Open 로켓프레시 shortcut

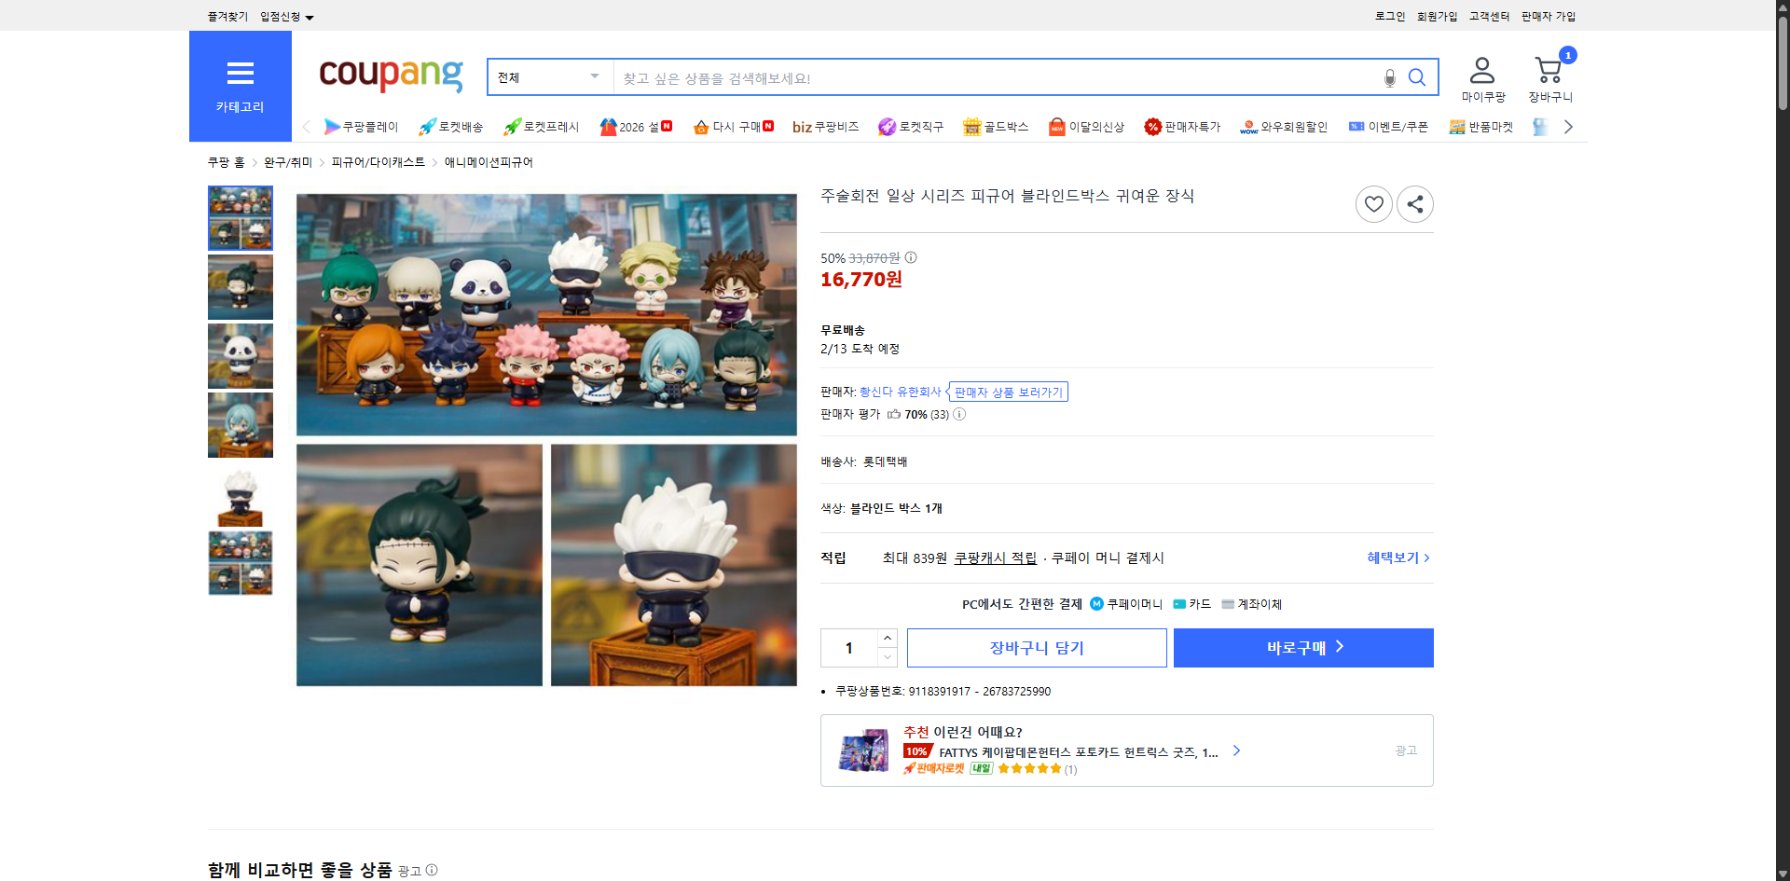pyautogui.click(x=541, y=127)
